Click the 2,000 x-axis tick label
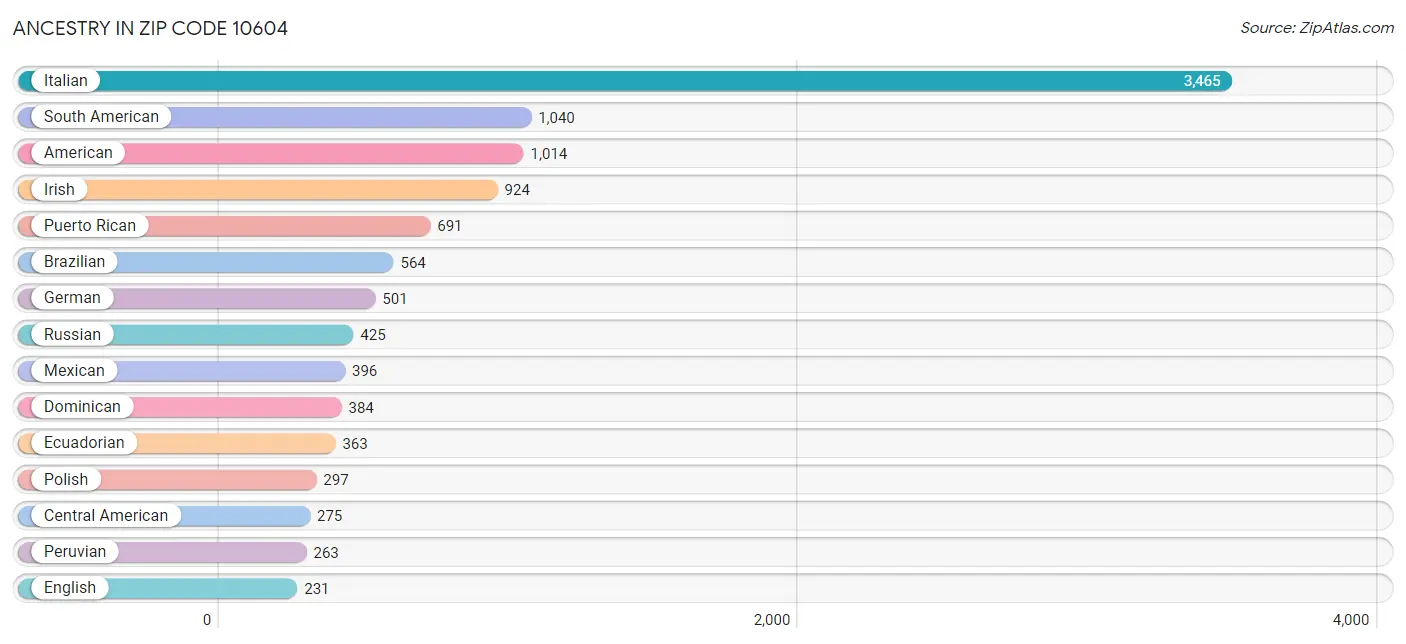Image resolution: width=1406 pixels, height=644 pixels. tap(772, 620)
